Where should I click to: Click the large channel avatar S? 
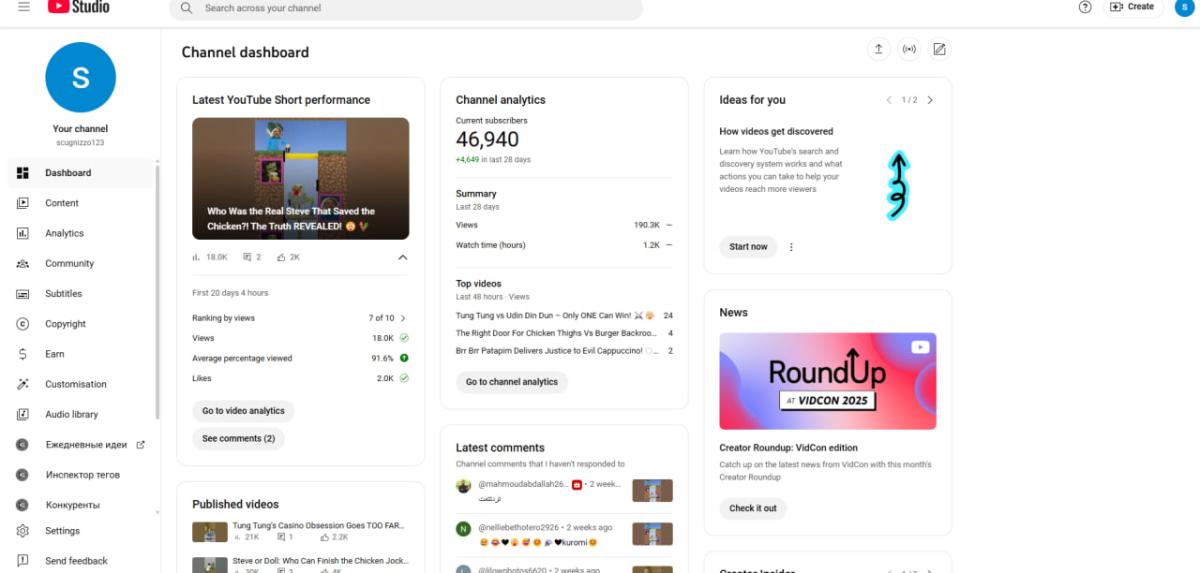pos(81,77)
